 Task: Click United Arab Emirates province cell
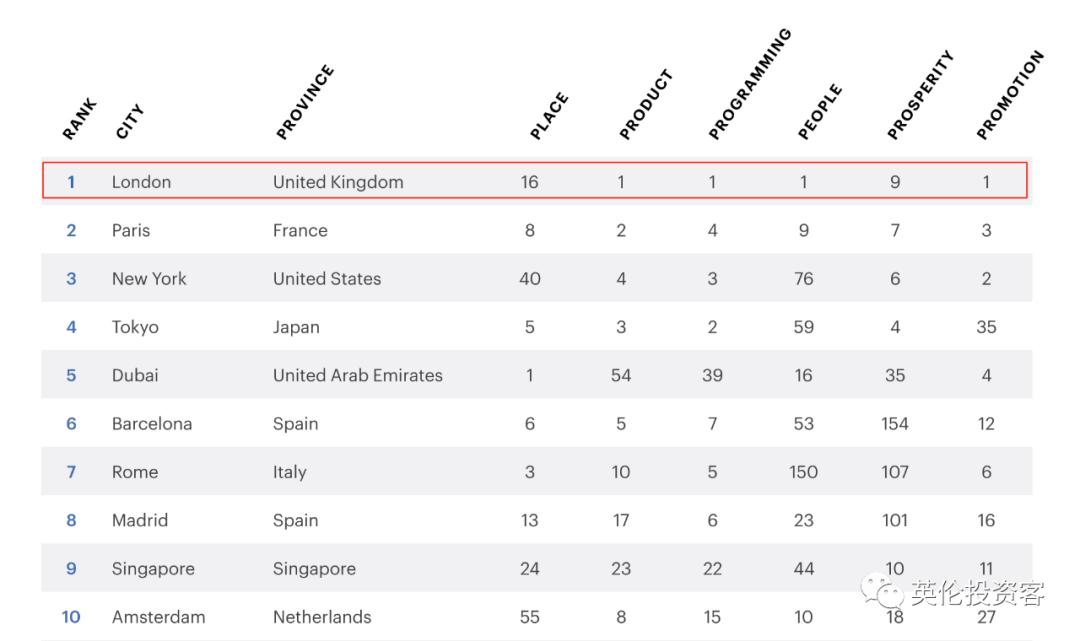point(357,376)
